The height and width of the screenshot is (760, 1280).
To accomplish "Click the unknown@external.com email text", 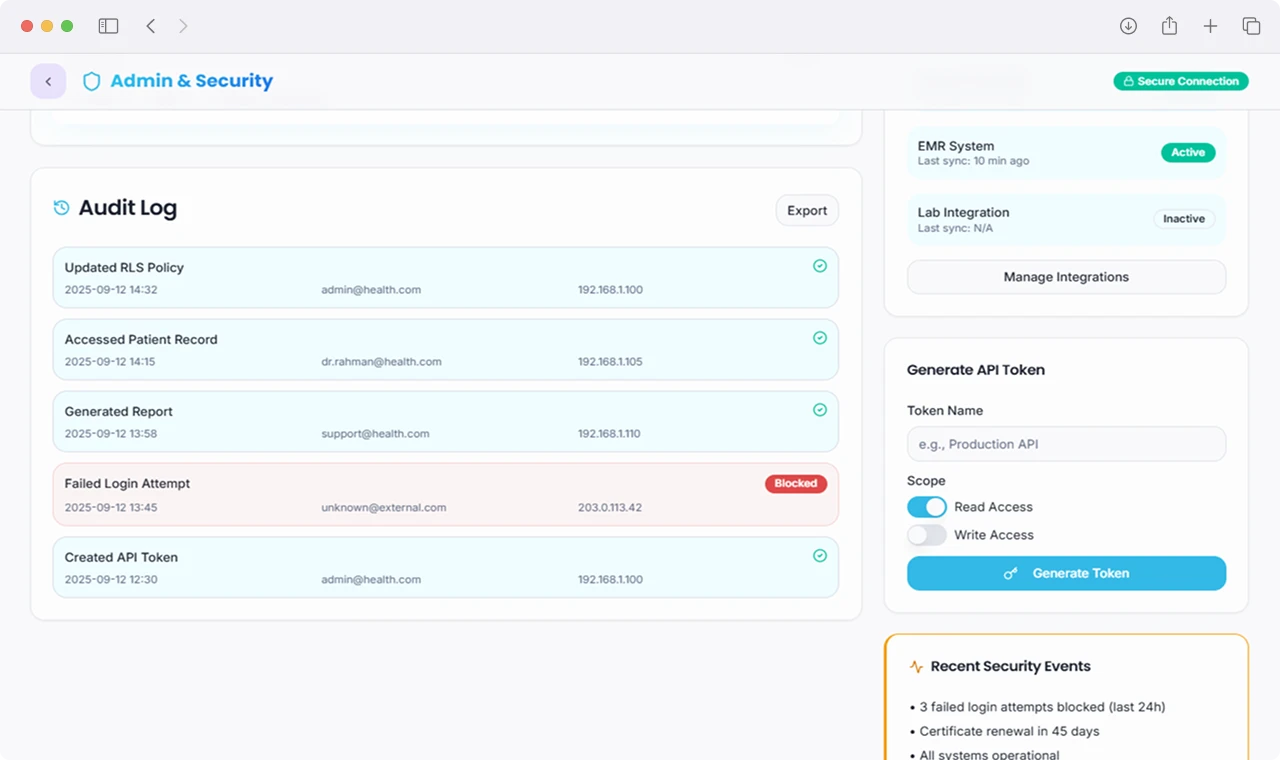I will tap(384, 507).
